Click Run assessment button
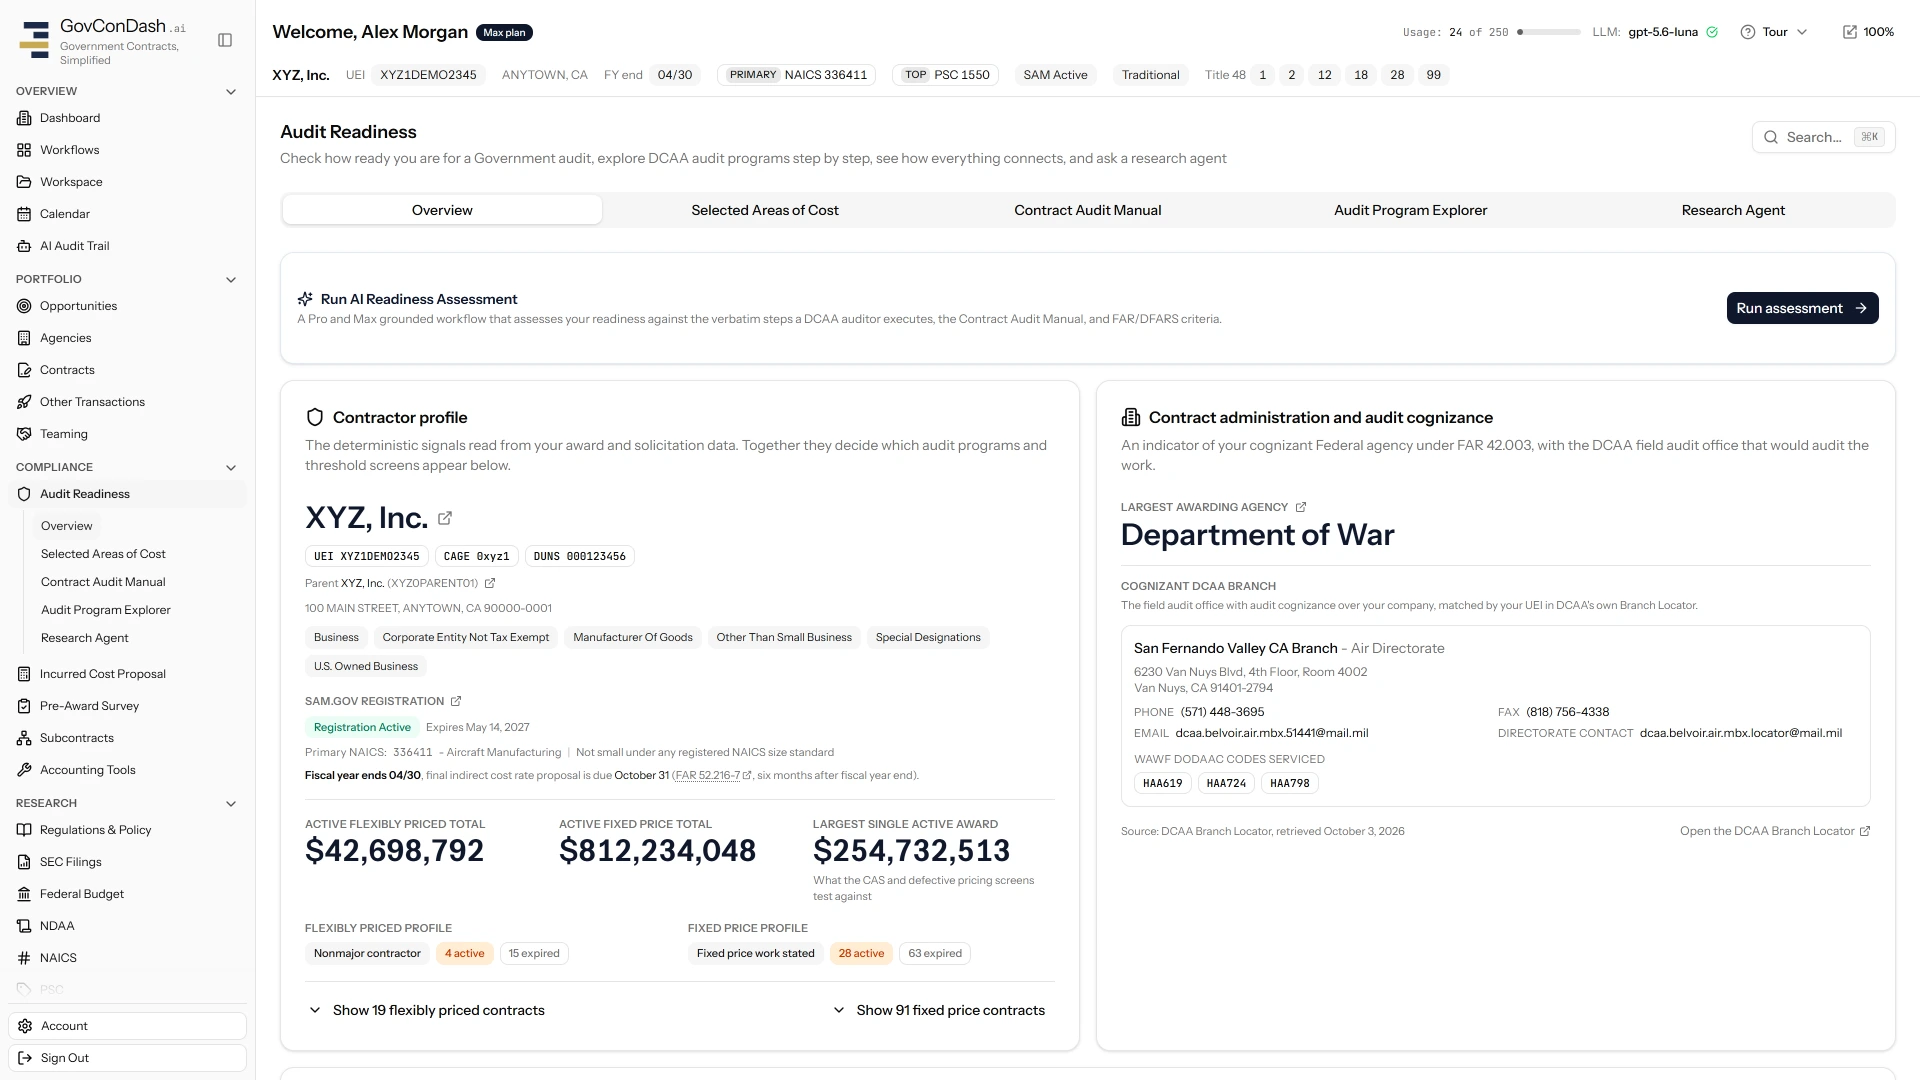This screenshot has height=1080, width=1920. pos(1802,308)
